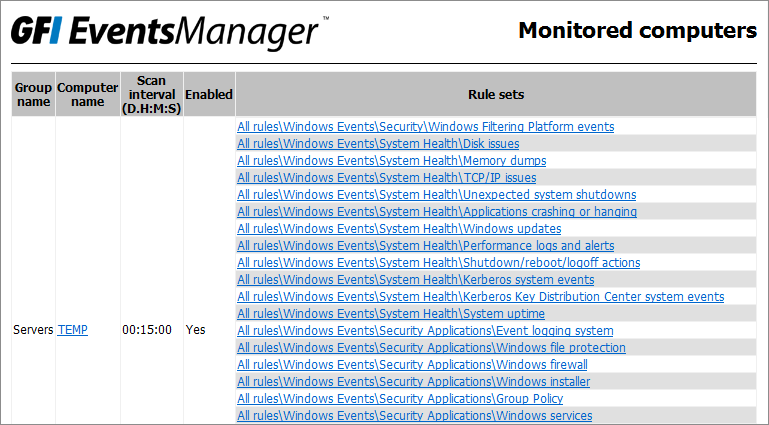Open Unexpected system shutdowns rule set link
Screen dimensions: 769x425
[436, 195]
